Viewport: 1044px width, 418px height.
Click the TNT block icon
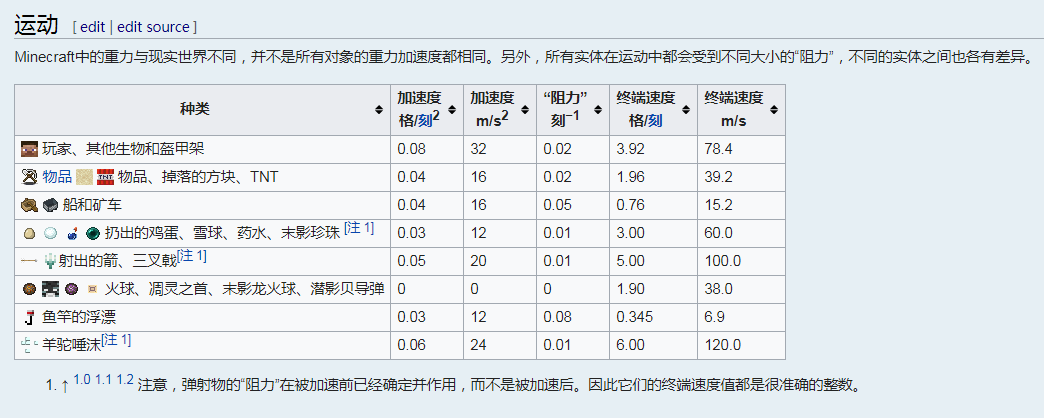tap(105, 176)
